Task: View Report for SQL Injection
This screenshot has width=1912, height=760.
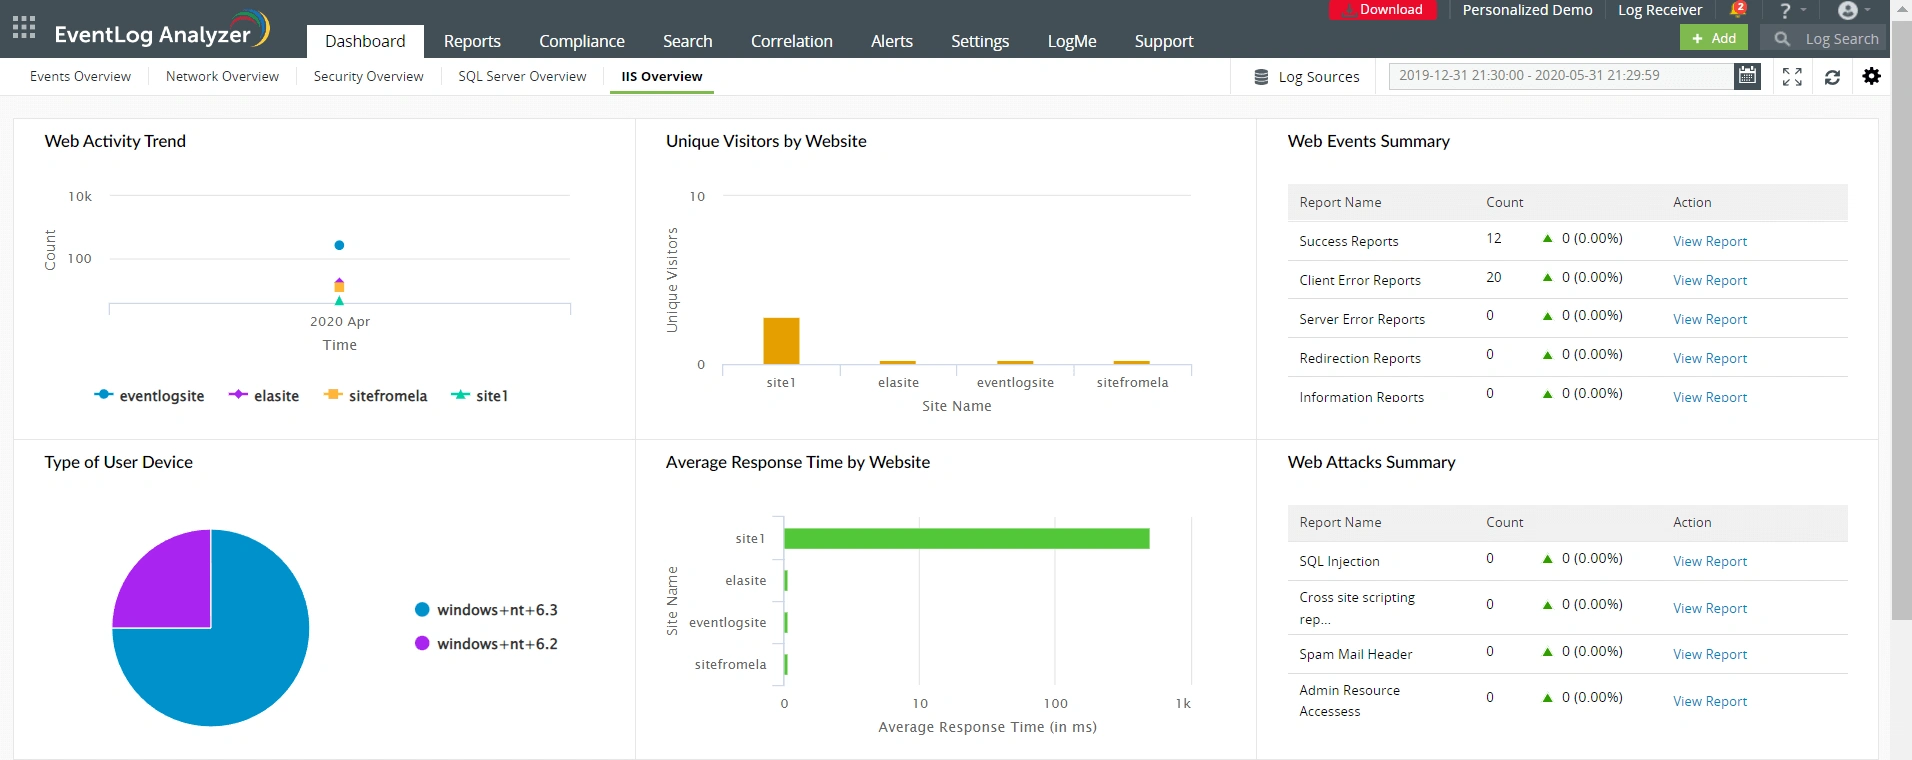Action: (x=1710, y=561)
